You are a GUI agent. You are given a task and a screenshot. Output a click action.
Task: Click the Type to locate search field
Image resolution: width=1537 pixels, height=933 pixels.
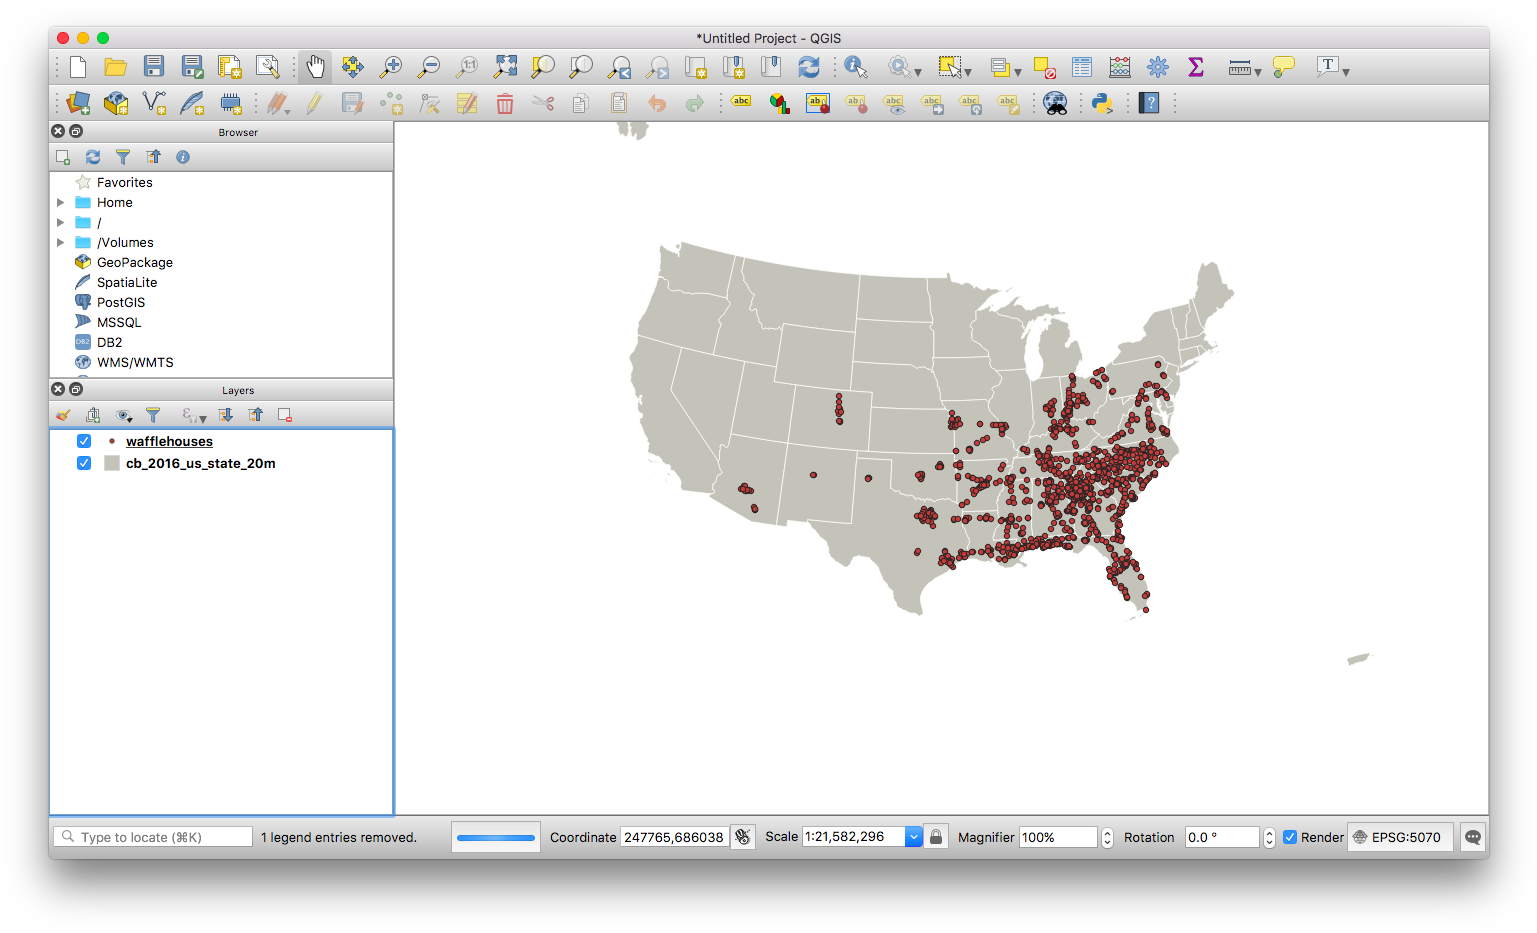tap(160, 837)
